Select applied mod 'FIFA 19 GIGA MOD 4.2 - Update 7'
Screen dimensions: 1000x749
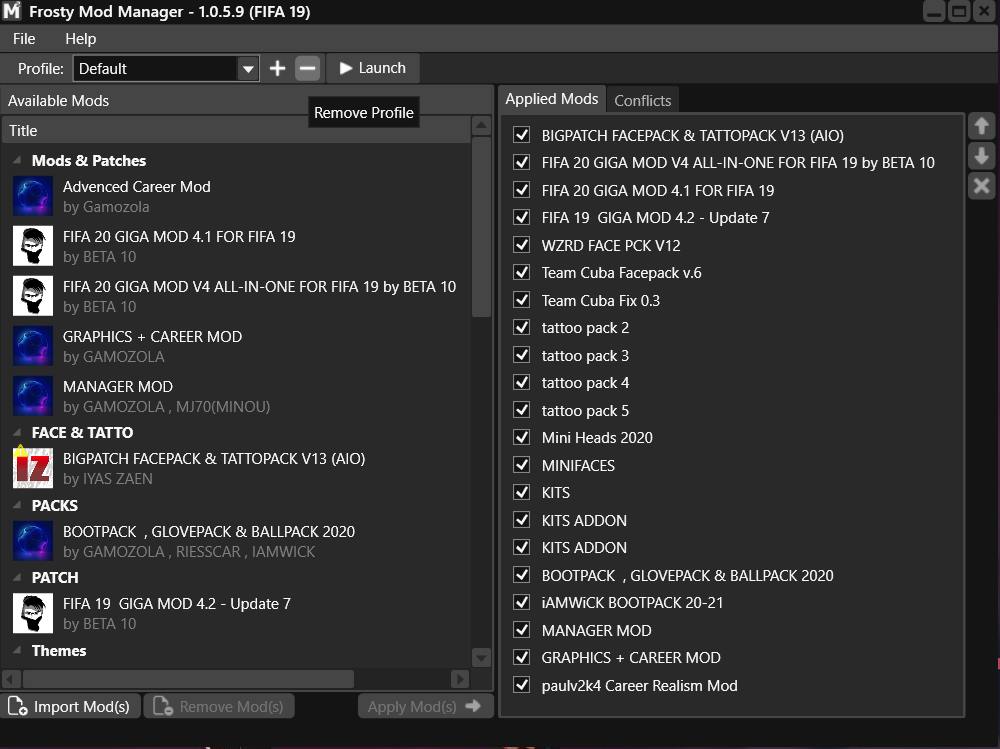click(x=655, y=218)
